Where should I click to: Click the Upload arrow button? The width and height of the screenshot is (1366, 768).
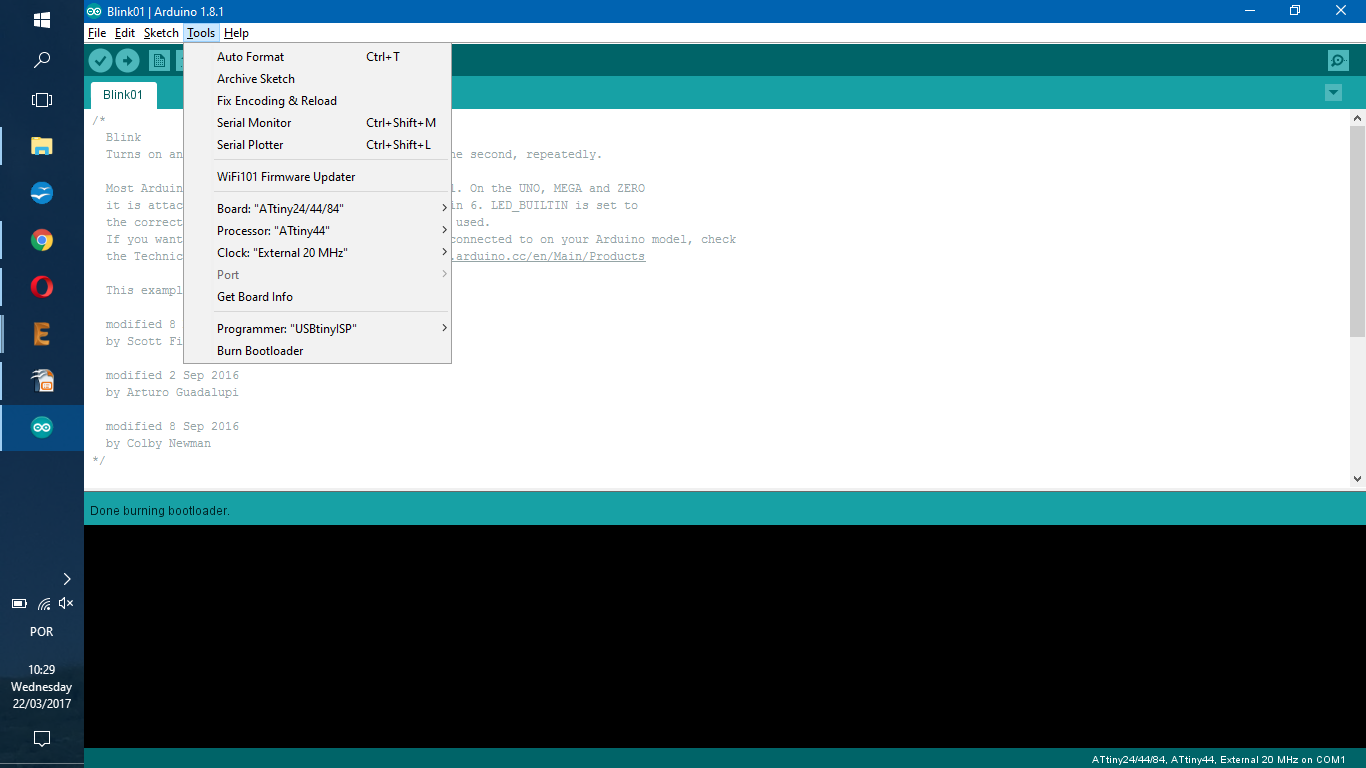click(127, 61)
